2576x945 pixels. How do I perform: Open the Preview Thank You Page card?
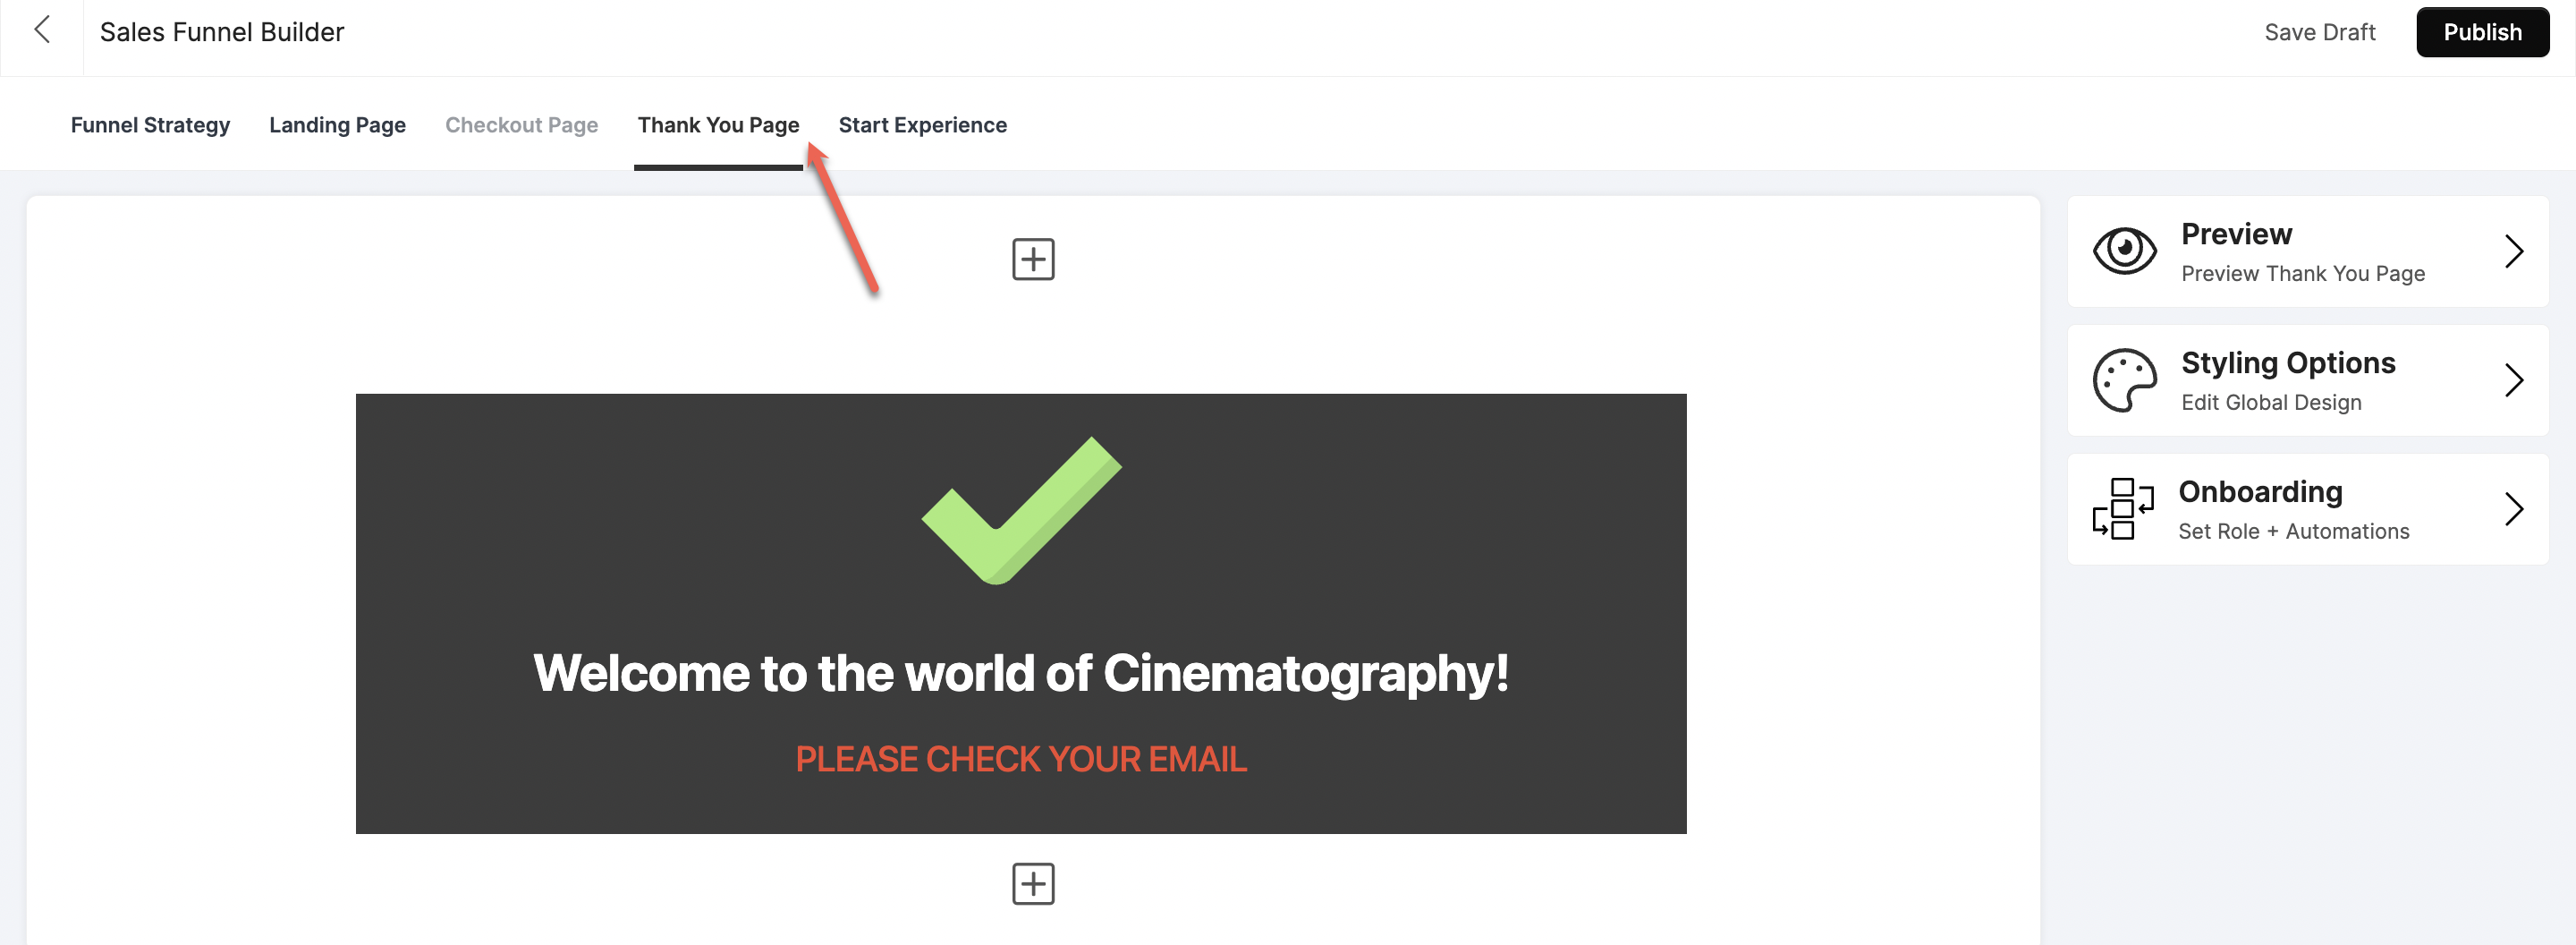click(x=2307, y=251)
